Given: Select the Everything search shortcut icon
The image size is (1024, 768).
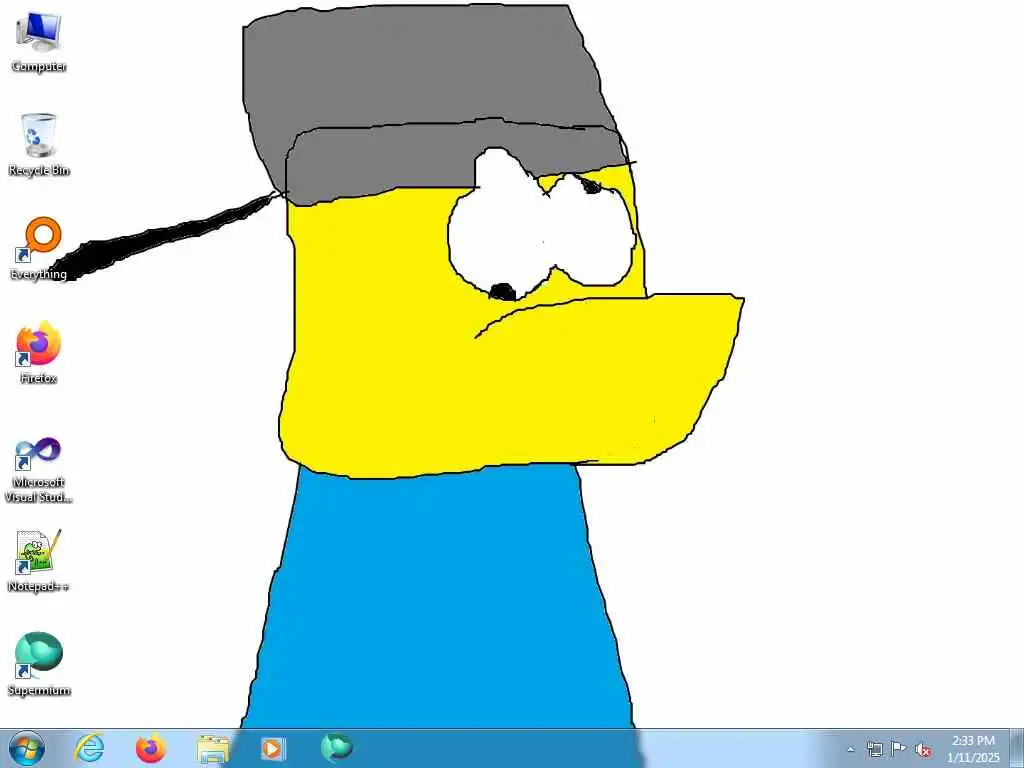Looking at the screenshot, I should 39,249.
